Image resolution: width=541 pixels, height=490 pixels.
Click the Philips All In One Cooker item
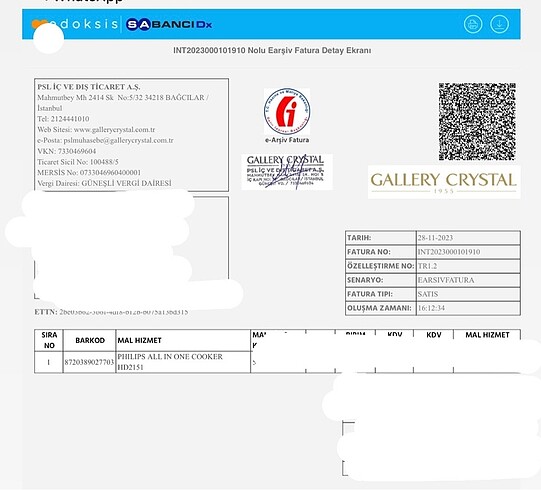pos(170,362)
